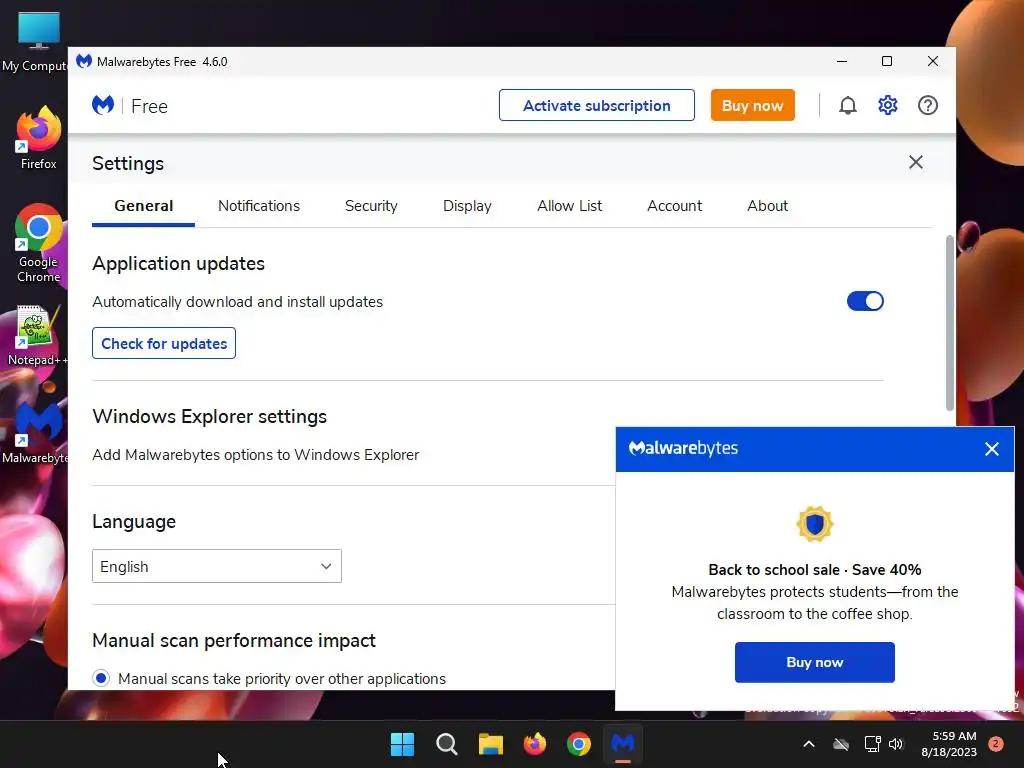Launch Firefox from the taskbar
This screenshot has height=768, width=1024.
[x=535, y=744]
